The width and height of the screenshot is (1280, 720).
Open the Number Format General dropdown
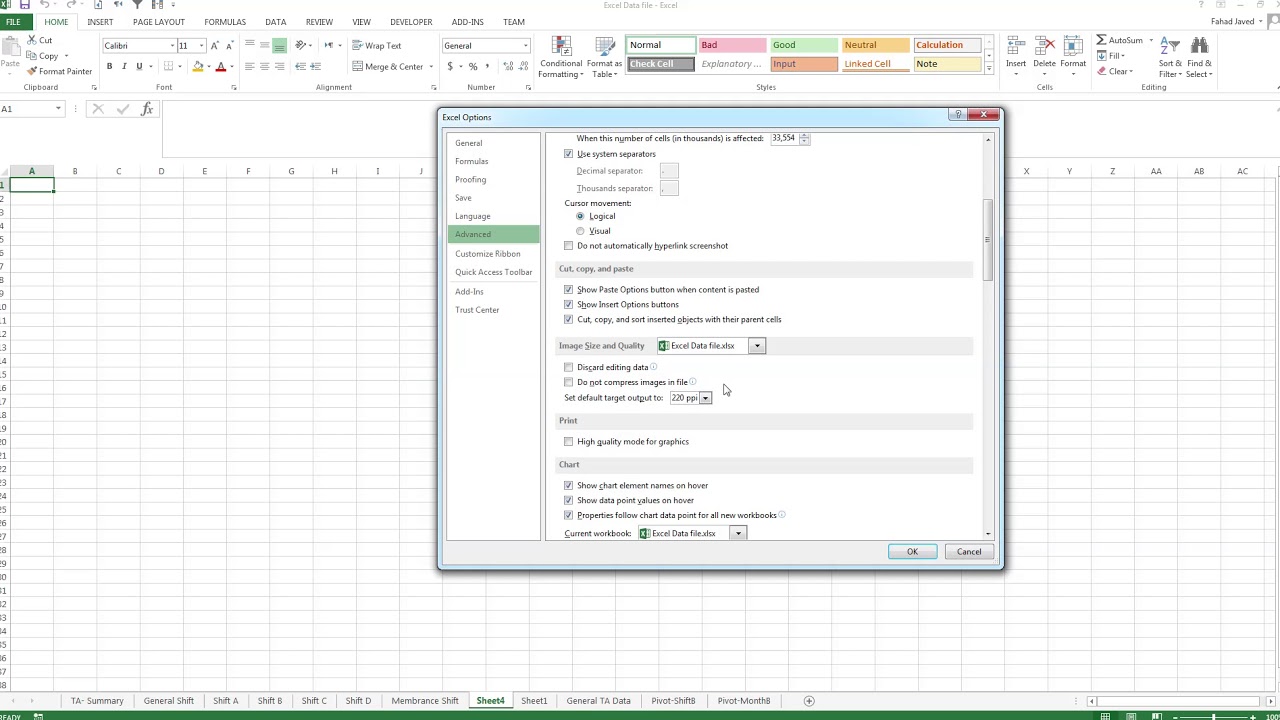tap(525, 46)
